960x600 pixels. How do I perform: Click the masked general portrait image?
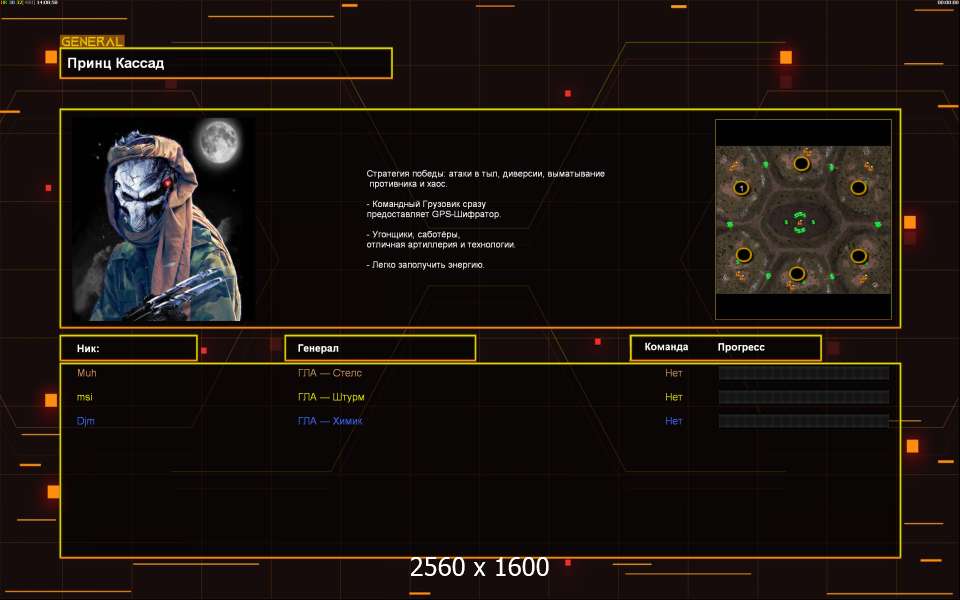point(163,219)
